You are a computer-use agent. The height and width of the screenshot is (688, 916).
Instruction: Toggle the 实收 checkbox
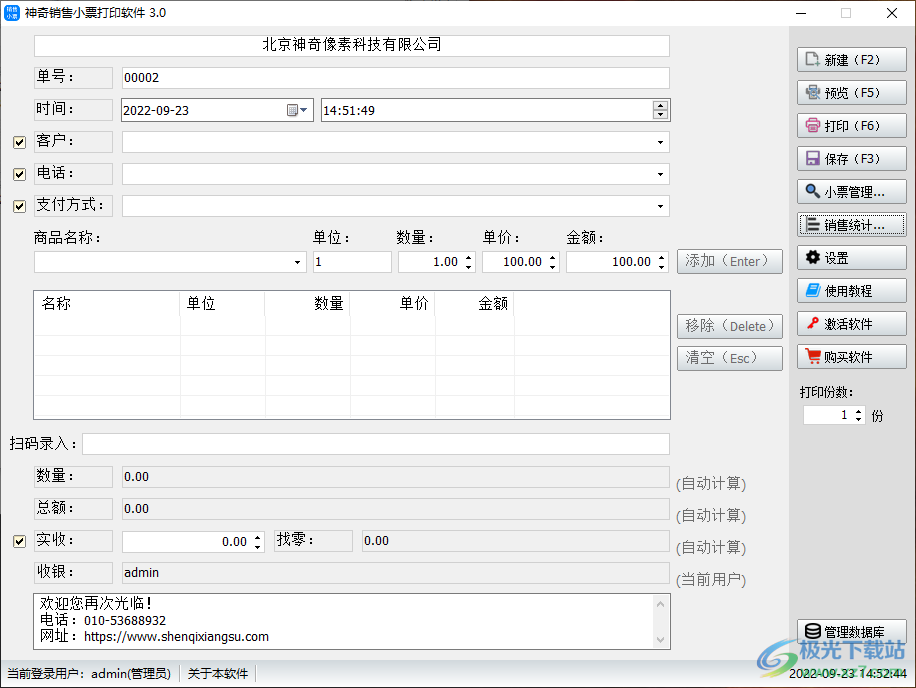(x=19, y=541)
